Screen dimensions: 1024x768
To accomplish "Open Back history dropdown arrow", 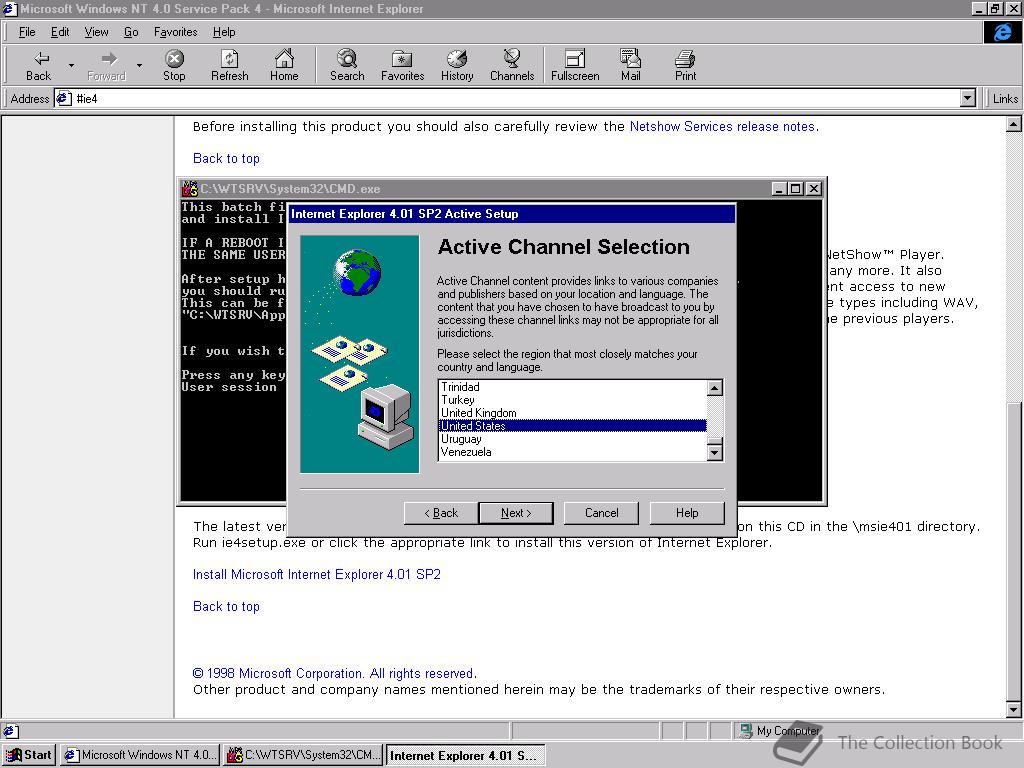I will click(71, 65).
